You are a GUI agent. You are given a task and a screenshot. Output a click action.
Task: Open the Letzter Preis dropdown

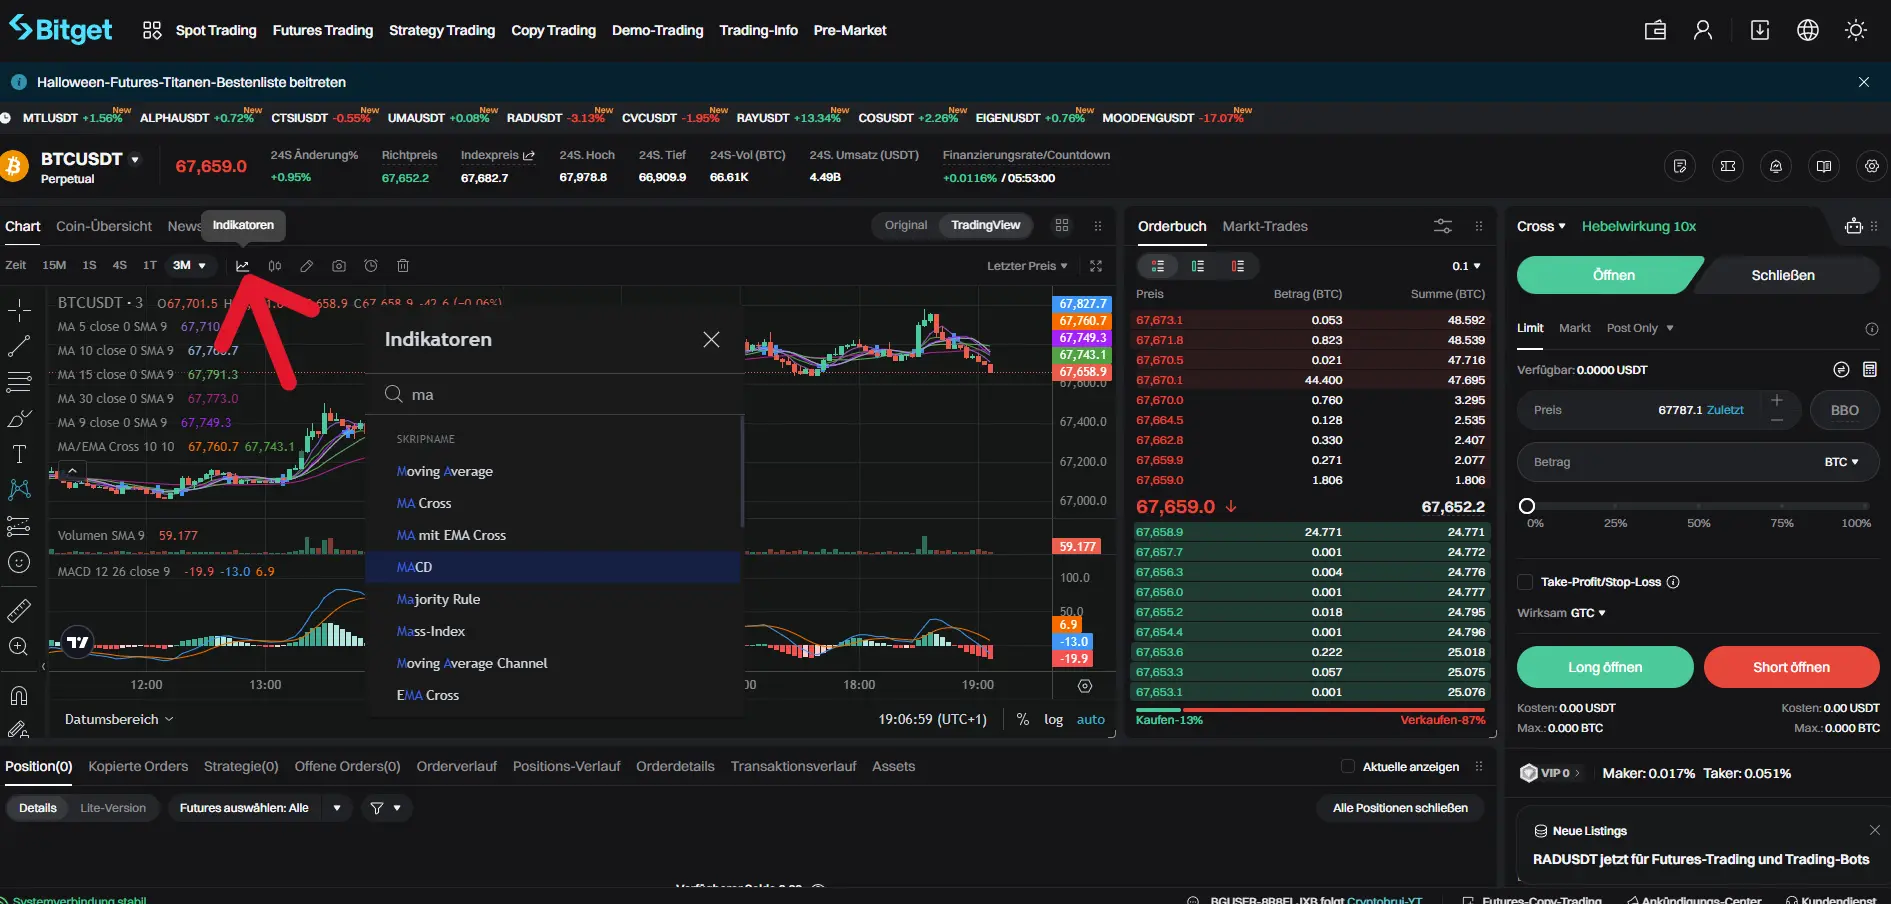pos(1027,266)
